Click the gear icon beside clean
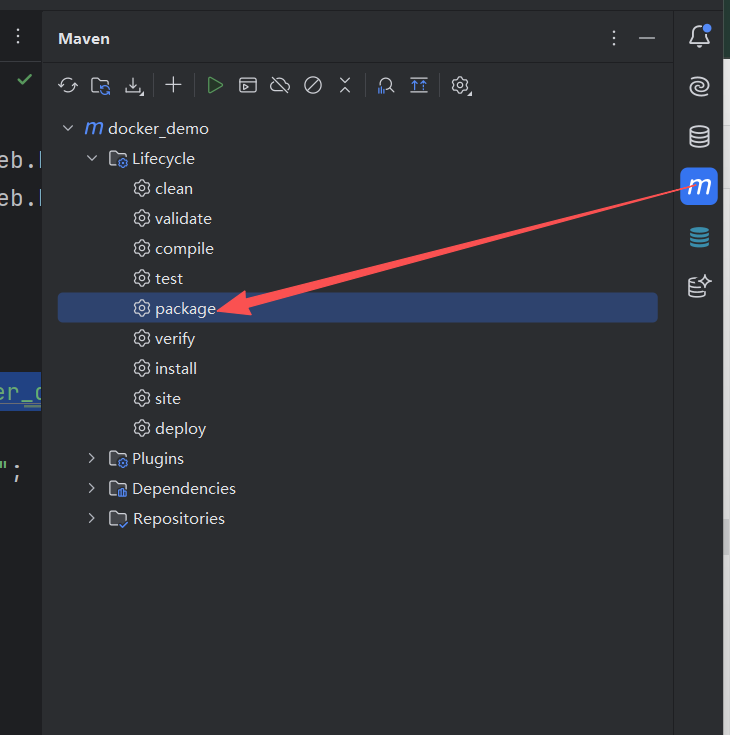Viewport: 730px width, 735px height. point(142,188)
